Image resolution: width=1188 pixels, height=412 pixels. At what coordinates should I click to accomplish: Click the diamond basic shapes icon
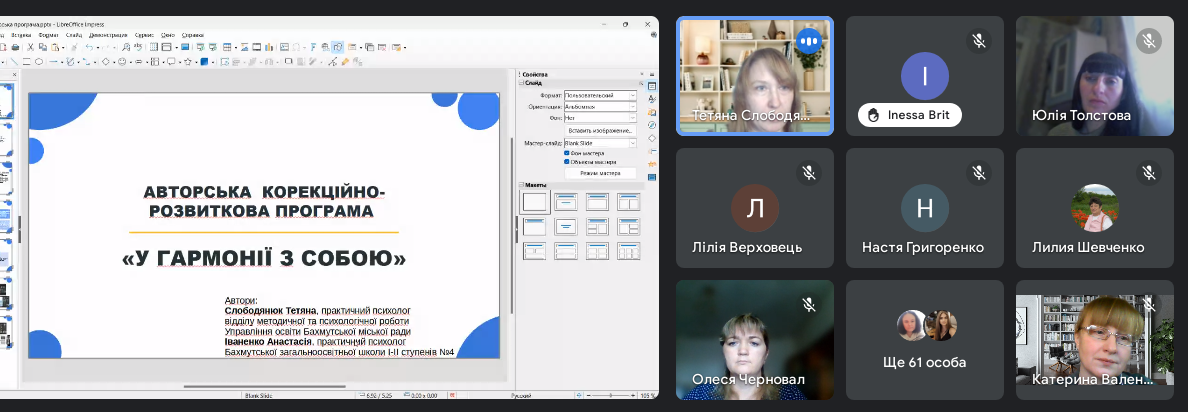105,61
